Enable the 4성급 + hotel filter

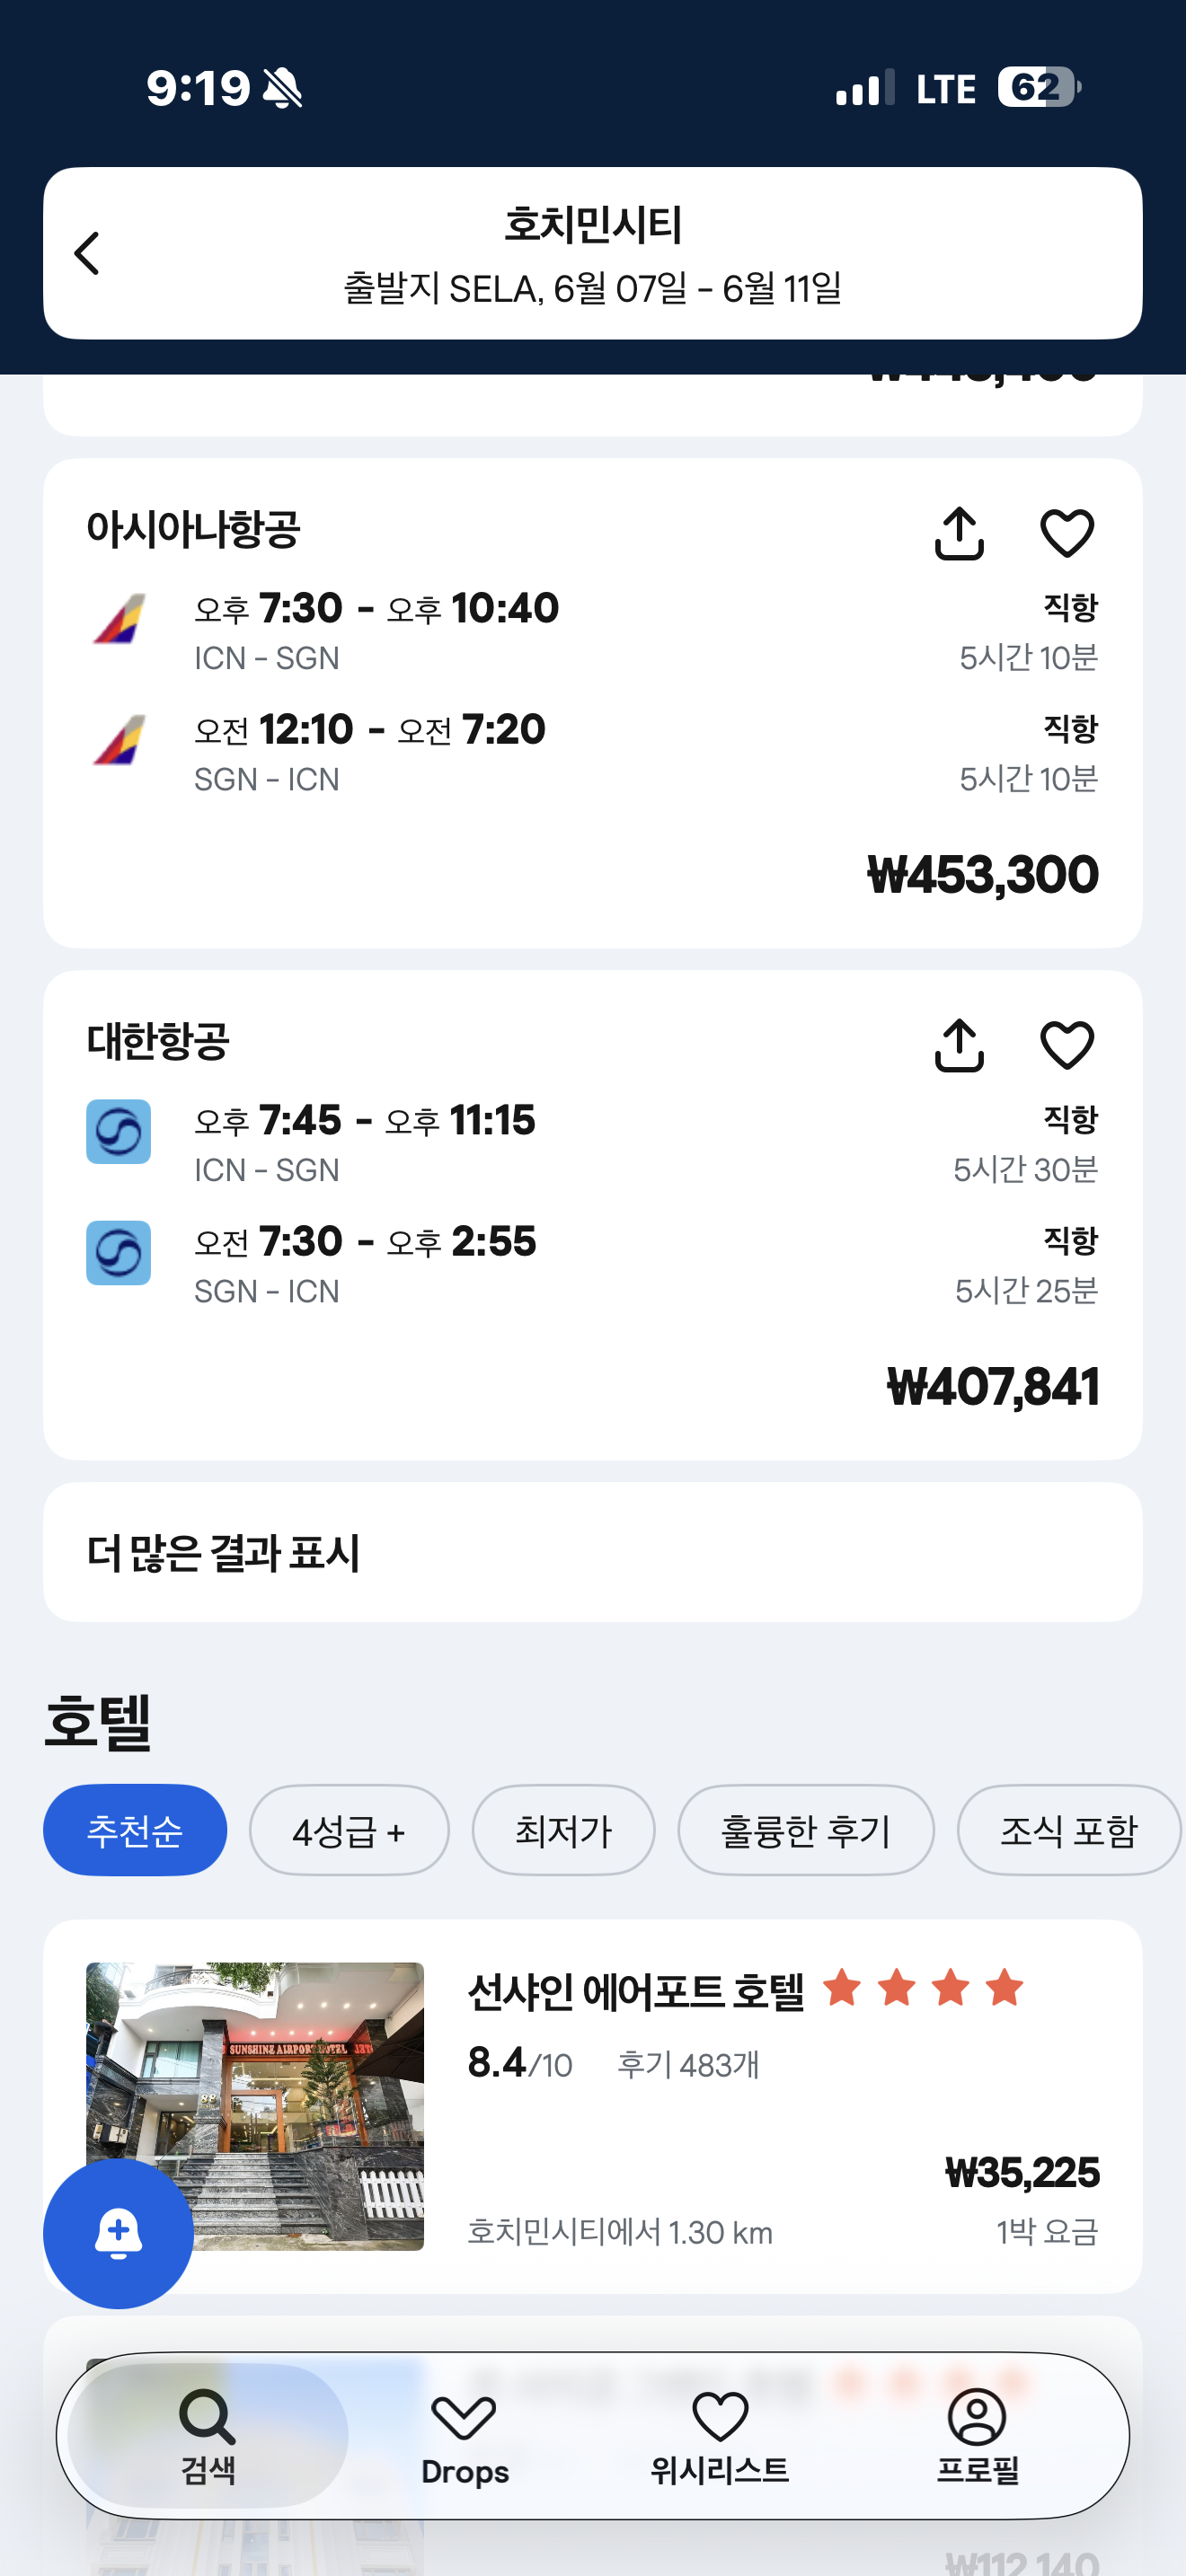point(349,1830)
